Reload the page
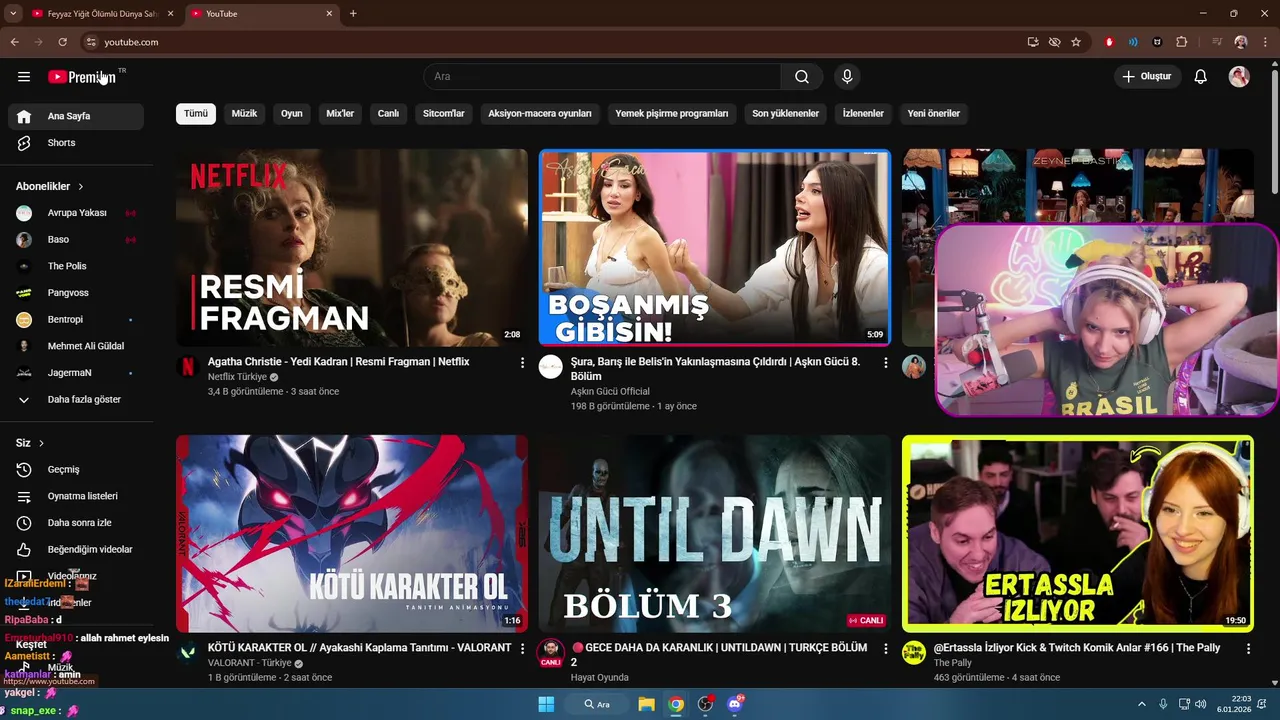The height and width of the screenshot is (720, 1280). click(62, 42)
